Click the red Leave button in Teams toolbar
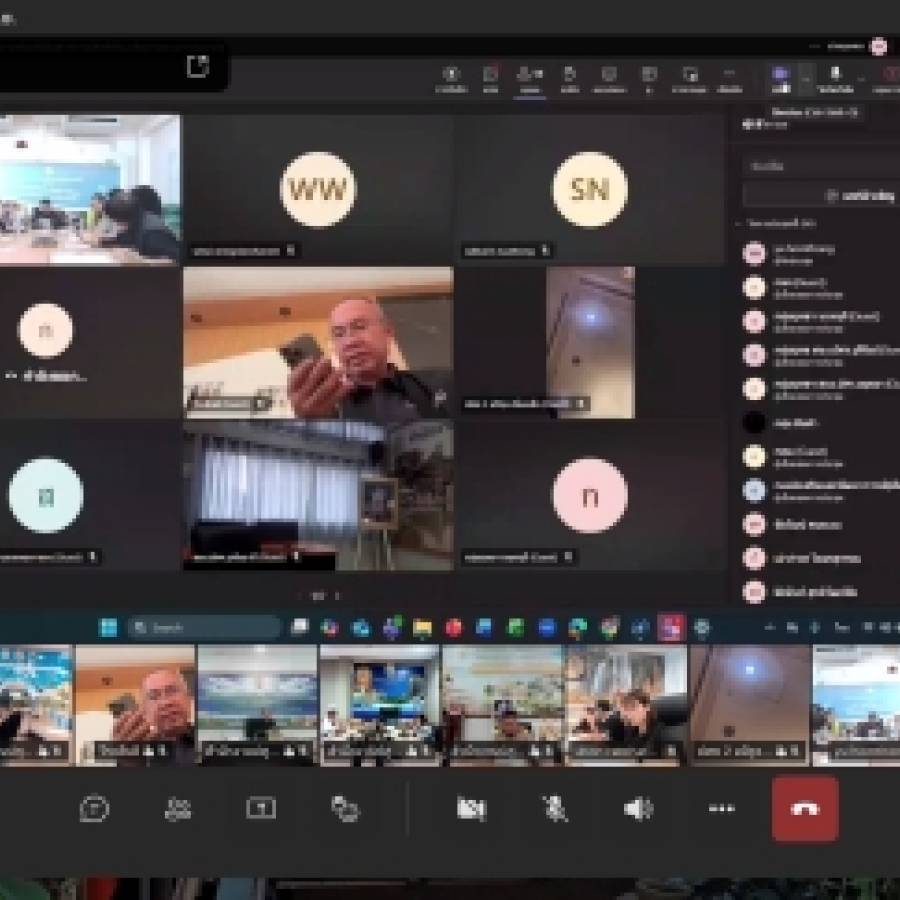This screenshot has width=900, height=900. 887,79
